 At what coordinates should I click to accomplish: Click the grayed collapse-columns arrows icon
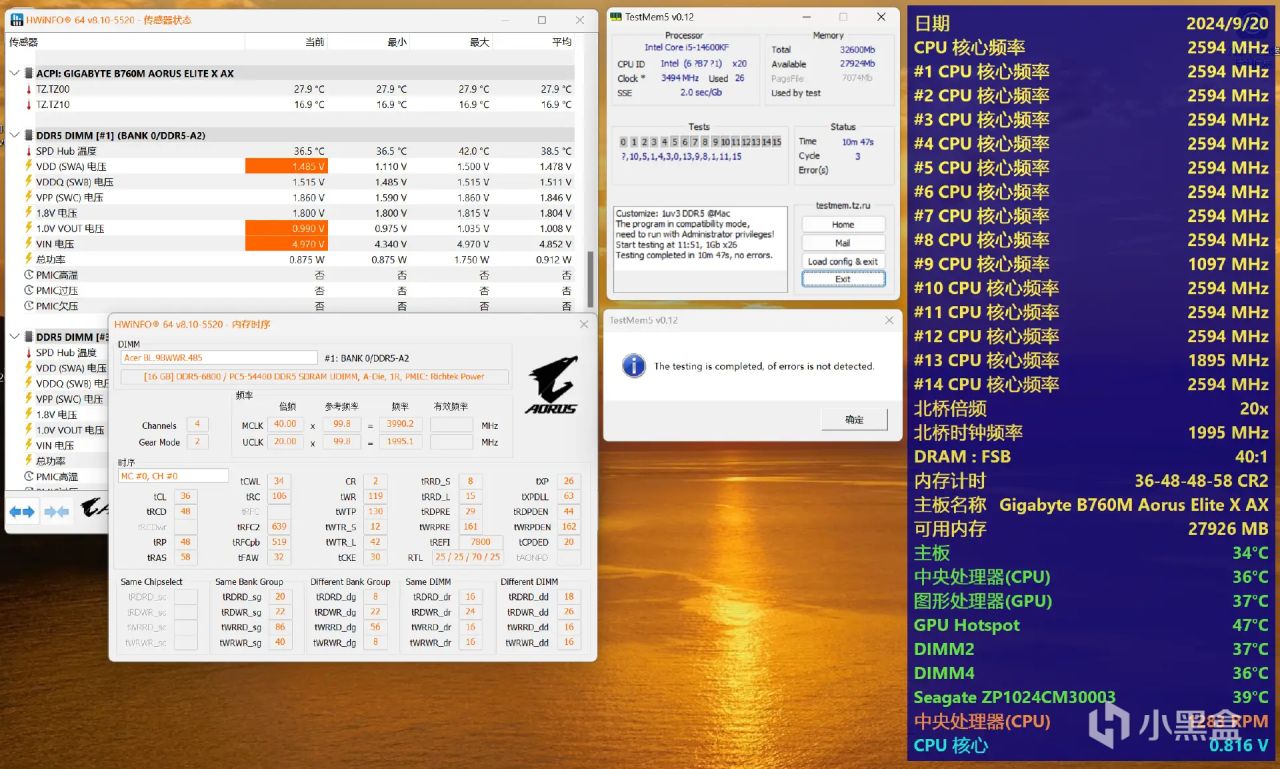pos(56,511)
